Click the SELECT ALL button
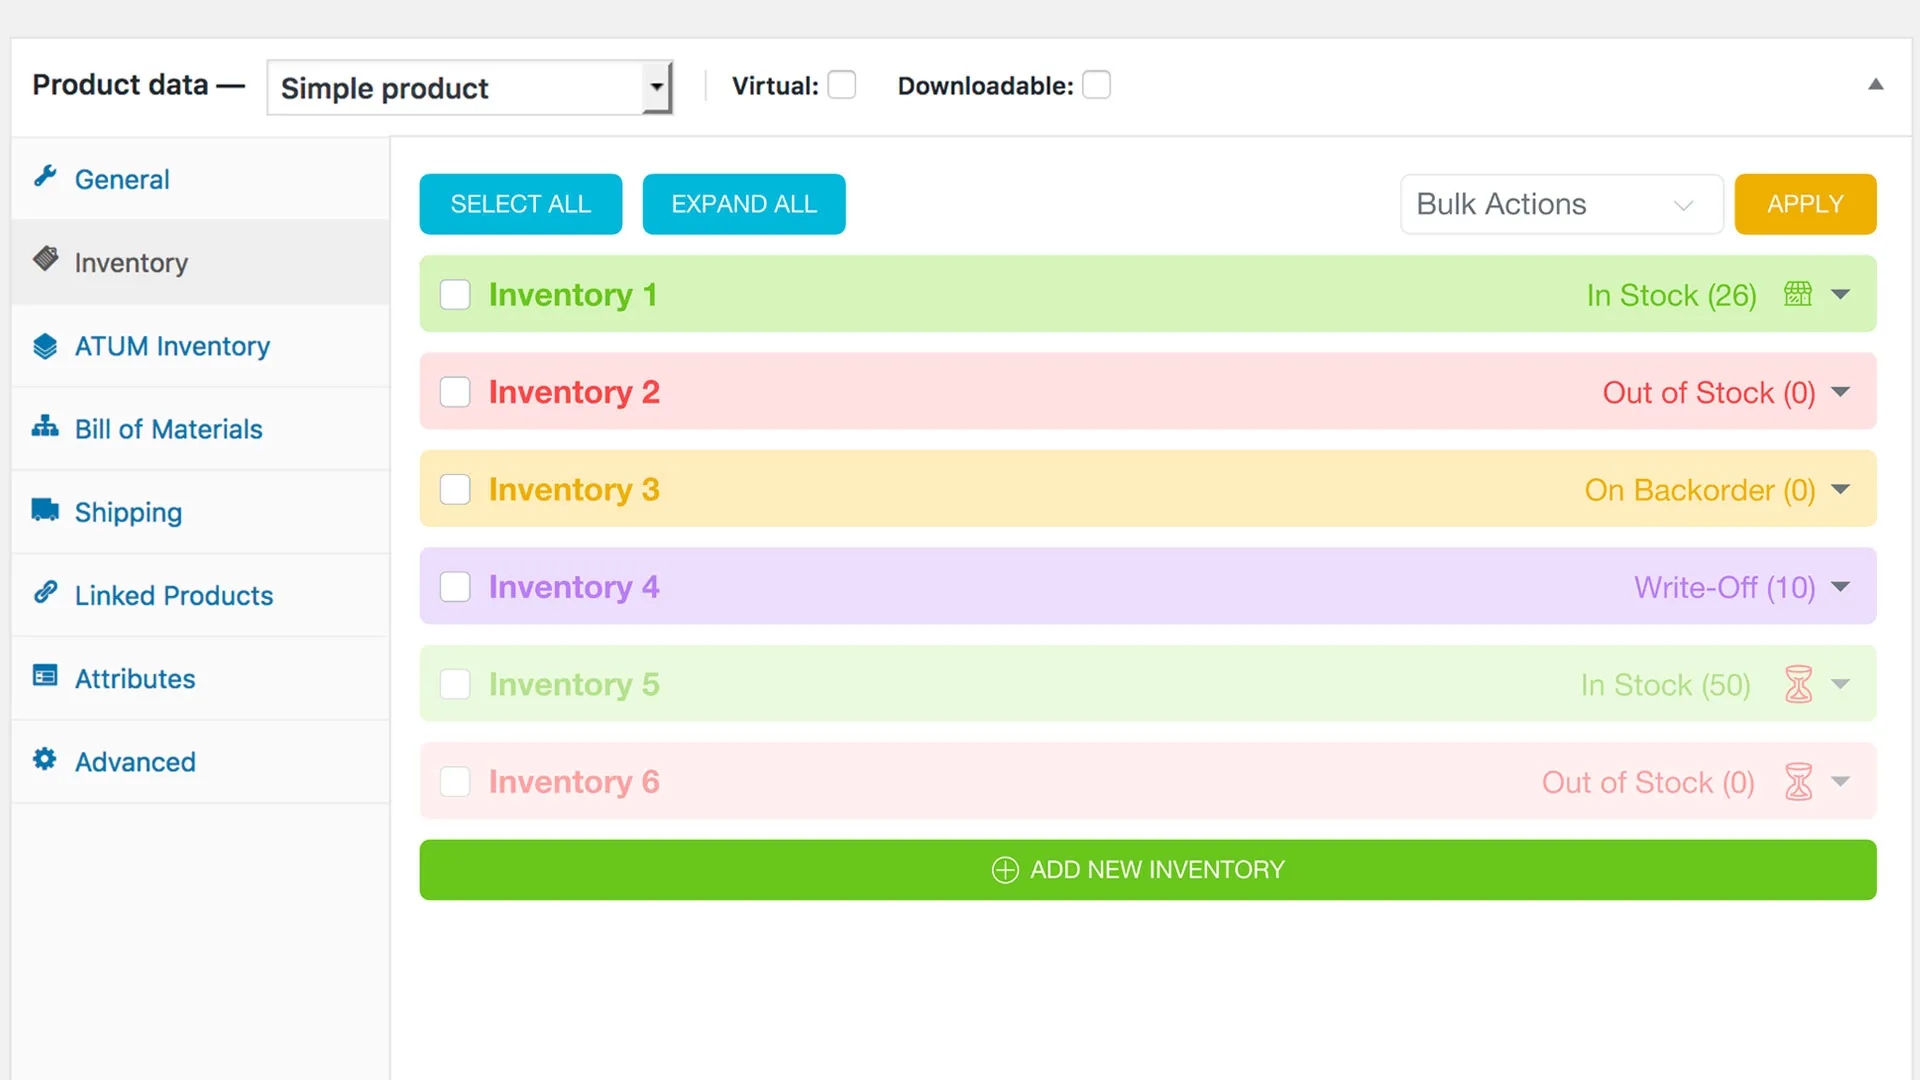 (520, 203)
